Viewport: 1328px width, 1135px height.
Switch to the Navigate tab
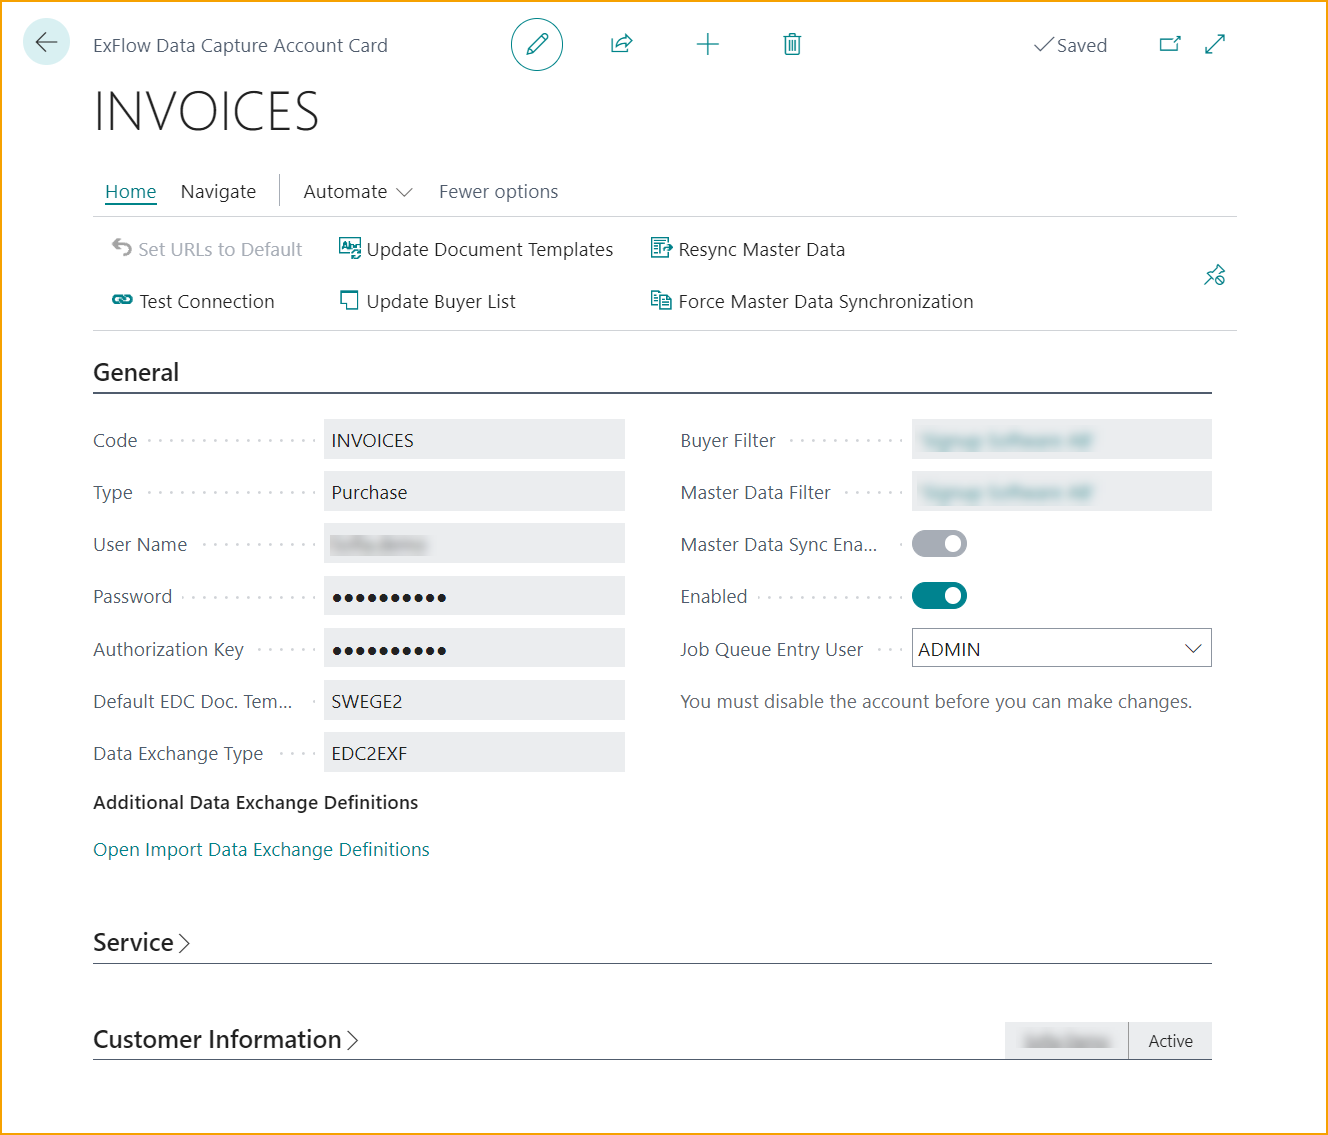(x=218, y=191)
